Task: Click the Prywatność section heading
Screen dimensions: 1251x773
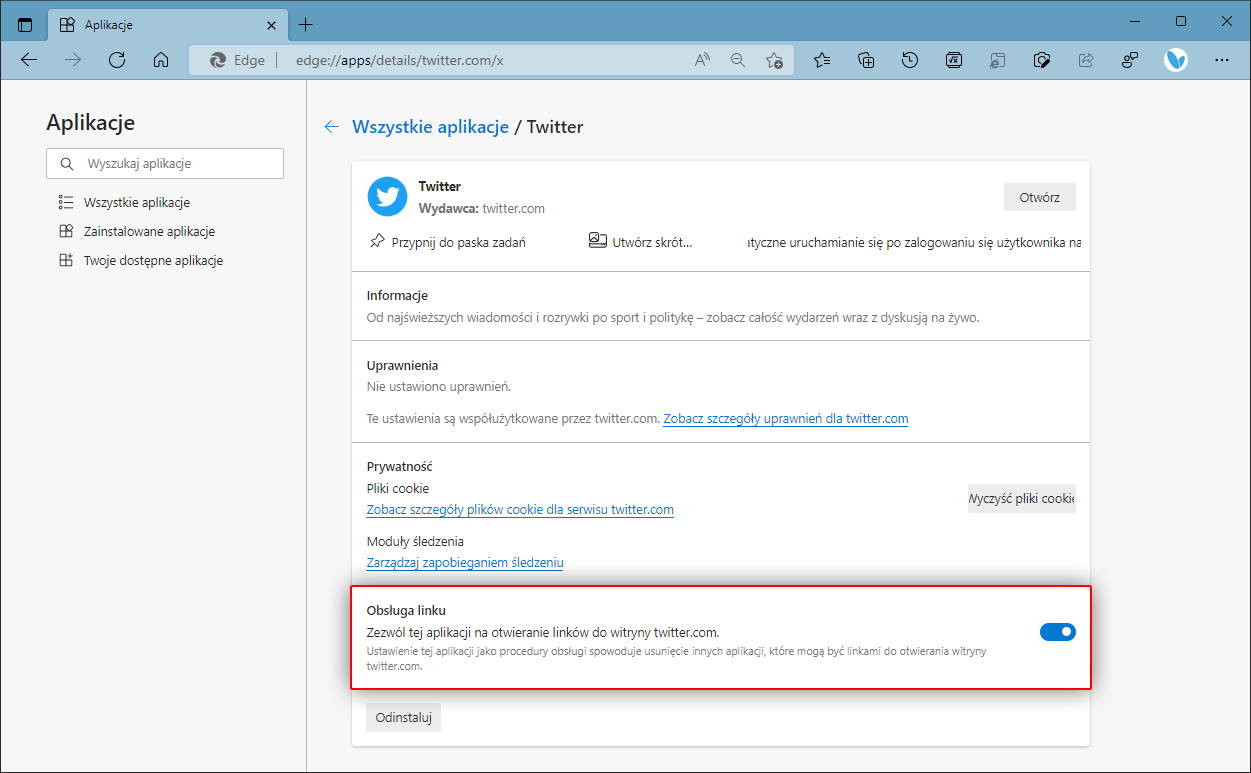Action: click(399, 466)
